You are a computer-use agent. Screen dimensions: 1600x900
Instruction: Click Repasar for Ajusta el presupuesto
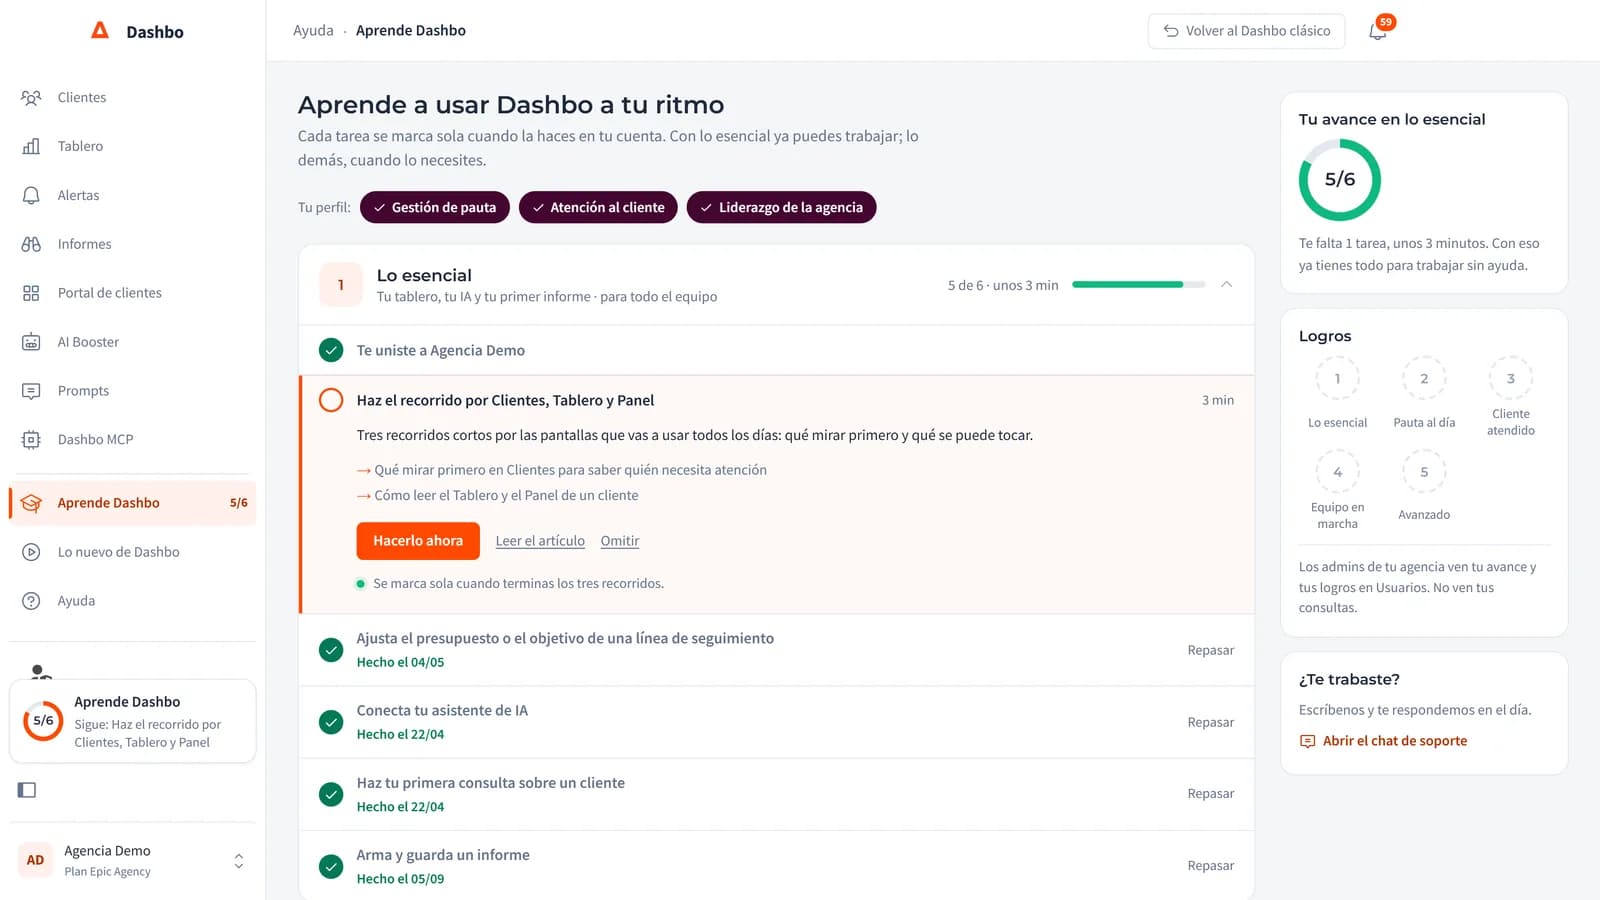coord(1211,650)
